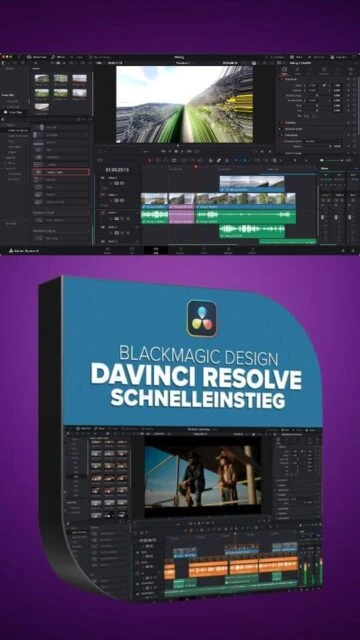Click the home icon in bottom bar
This screenshot has height=640, width=360.
342,251
